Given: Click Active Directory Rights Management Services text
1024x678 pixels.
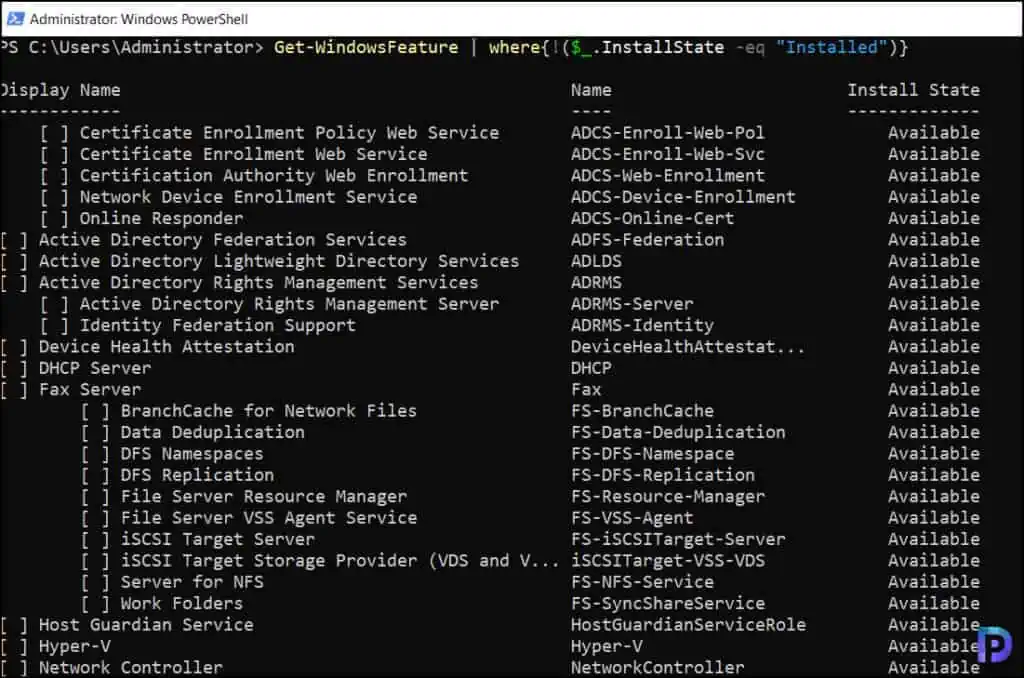Looking at the screenshot, I should coord(259,282).
